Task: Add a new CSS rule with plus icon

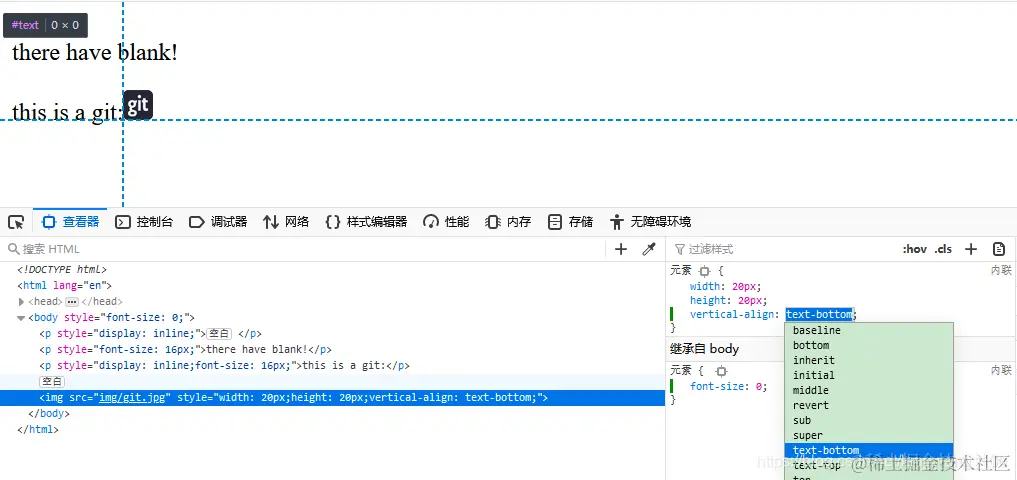Action: coord(971,249)
